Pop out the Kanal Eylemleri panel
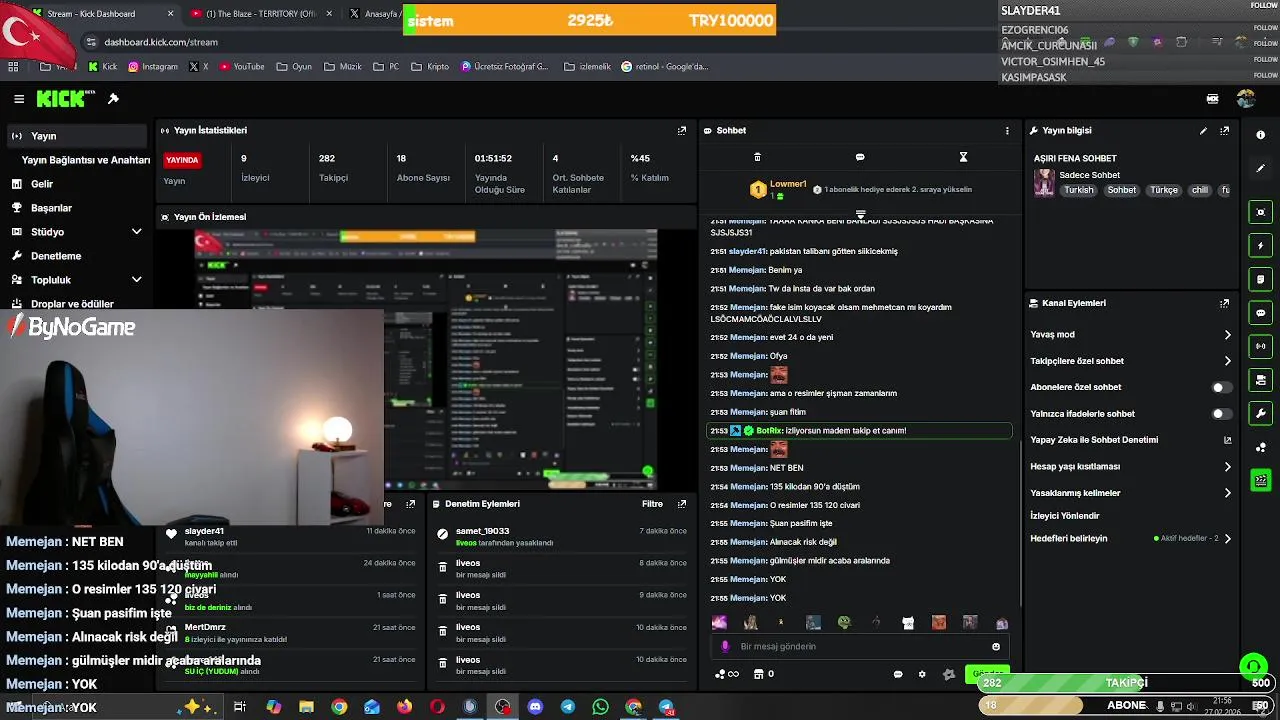Image resolution: width=1280 pixels, height=720 pixels. coord(1225,303)
